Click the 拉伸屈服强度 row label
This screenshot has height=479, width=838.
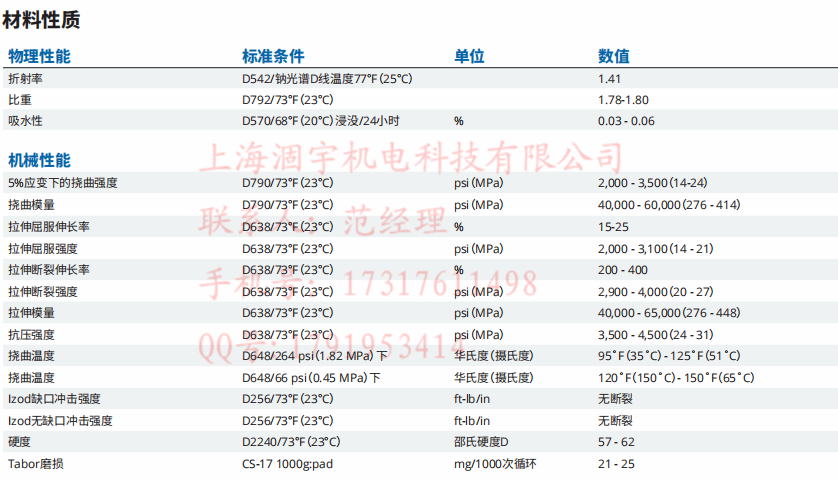[43, 249]
